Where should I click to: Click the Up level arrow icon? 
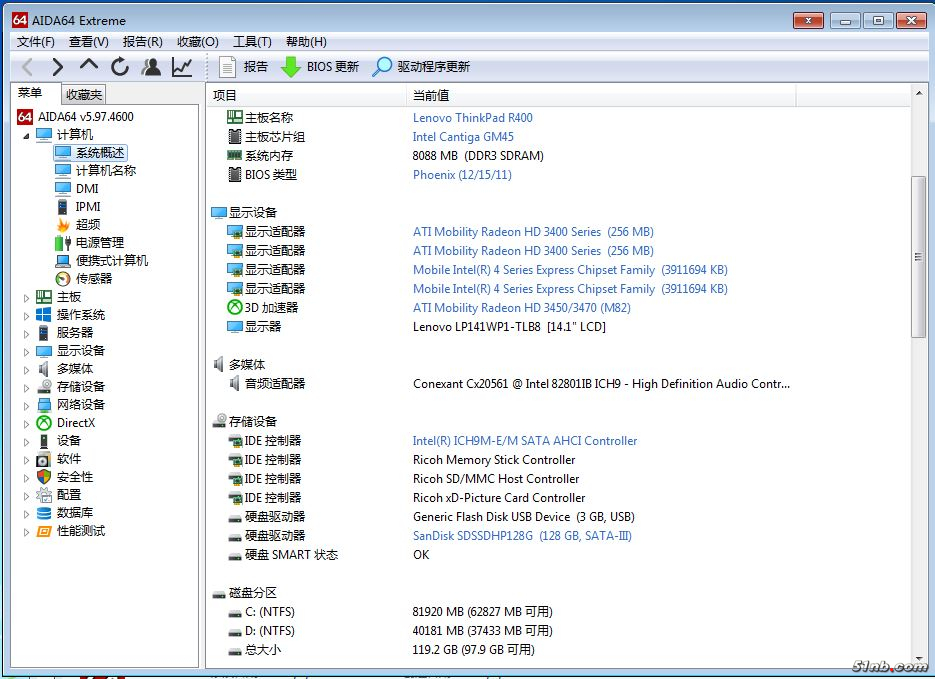(x=89, y=66)
